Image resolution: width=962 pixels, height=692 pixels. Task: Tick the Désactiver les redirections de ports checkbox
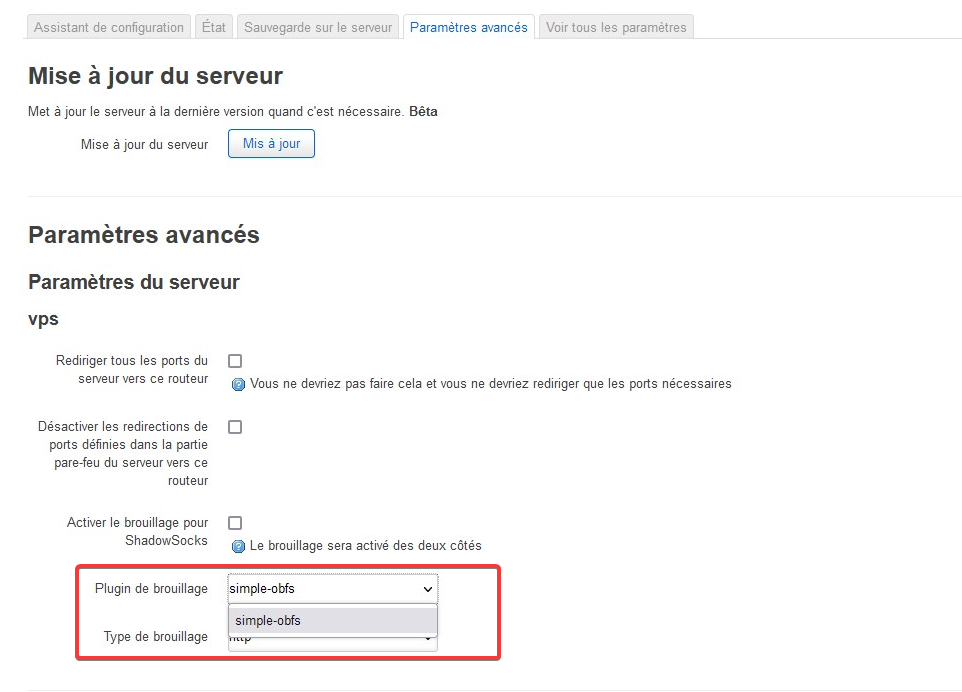[x=235, y=427]
